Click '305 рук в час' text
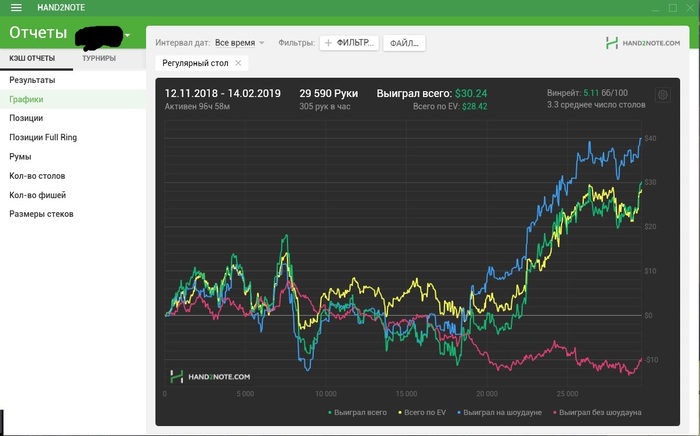Viewport: 700px width, 436px height. 325,107
